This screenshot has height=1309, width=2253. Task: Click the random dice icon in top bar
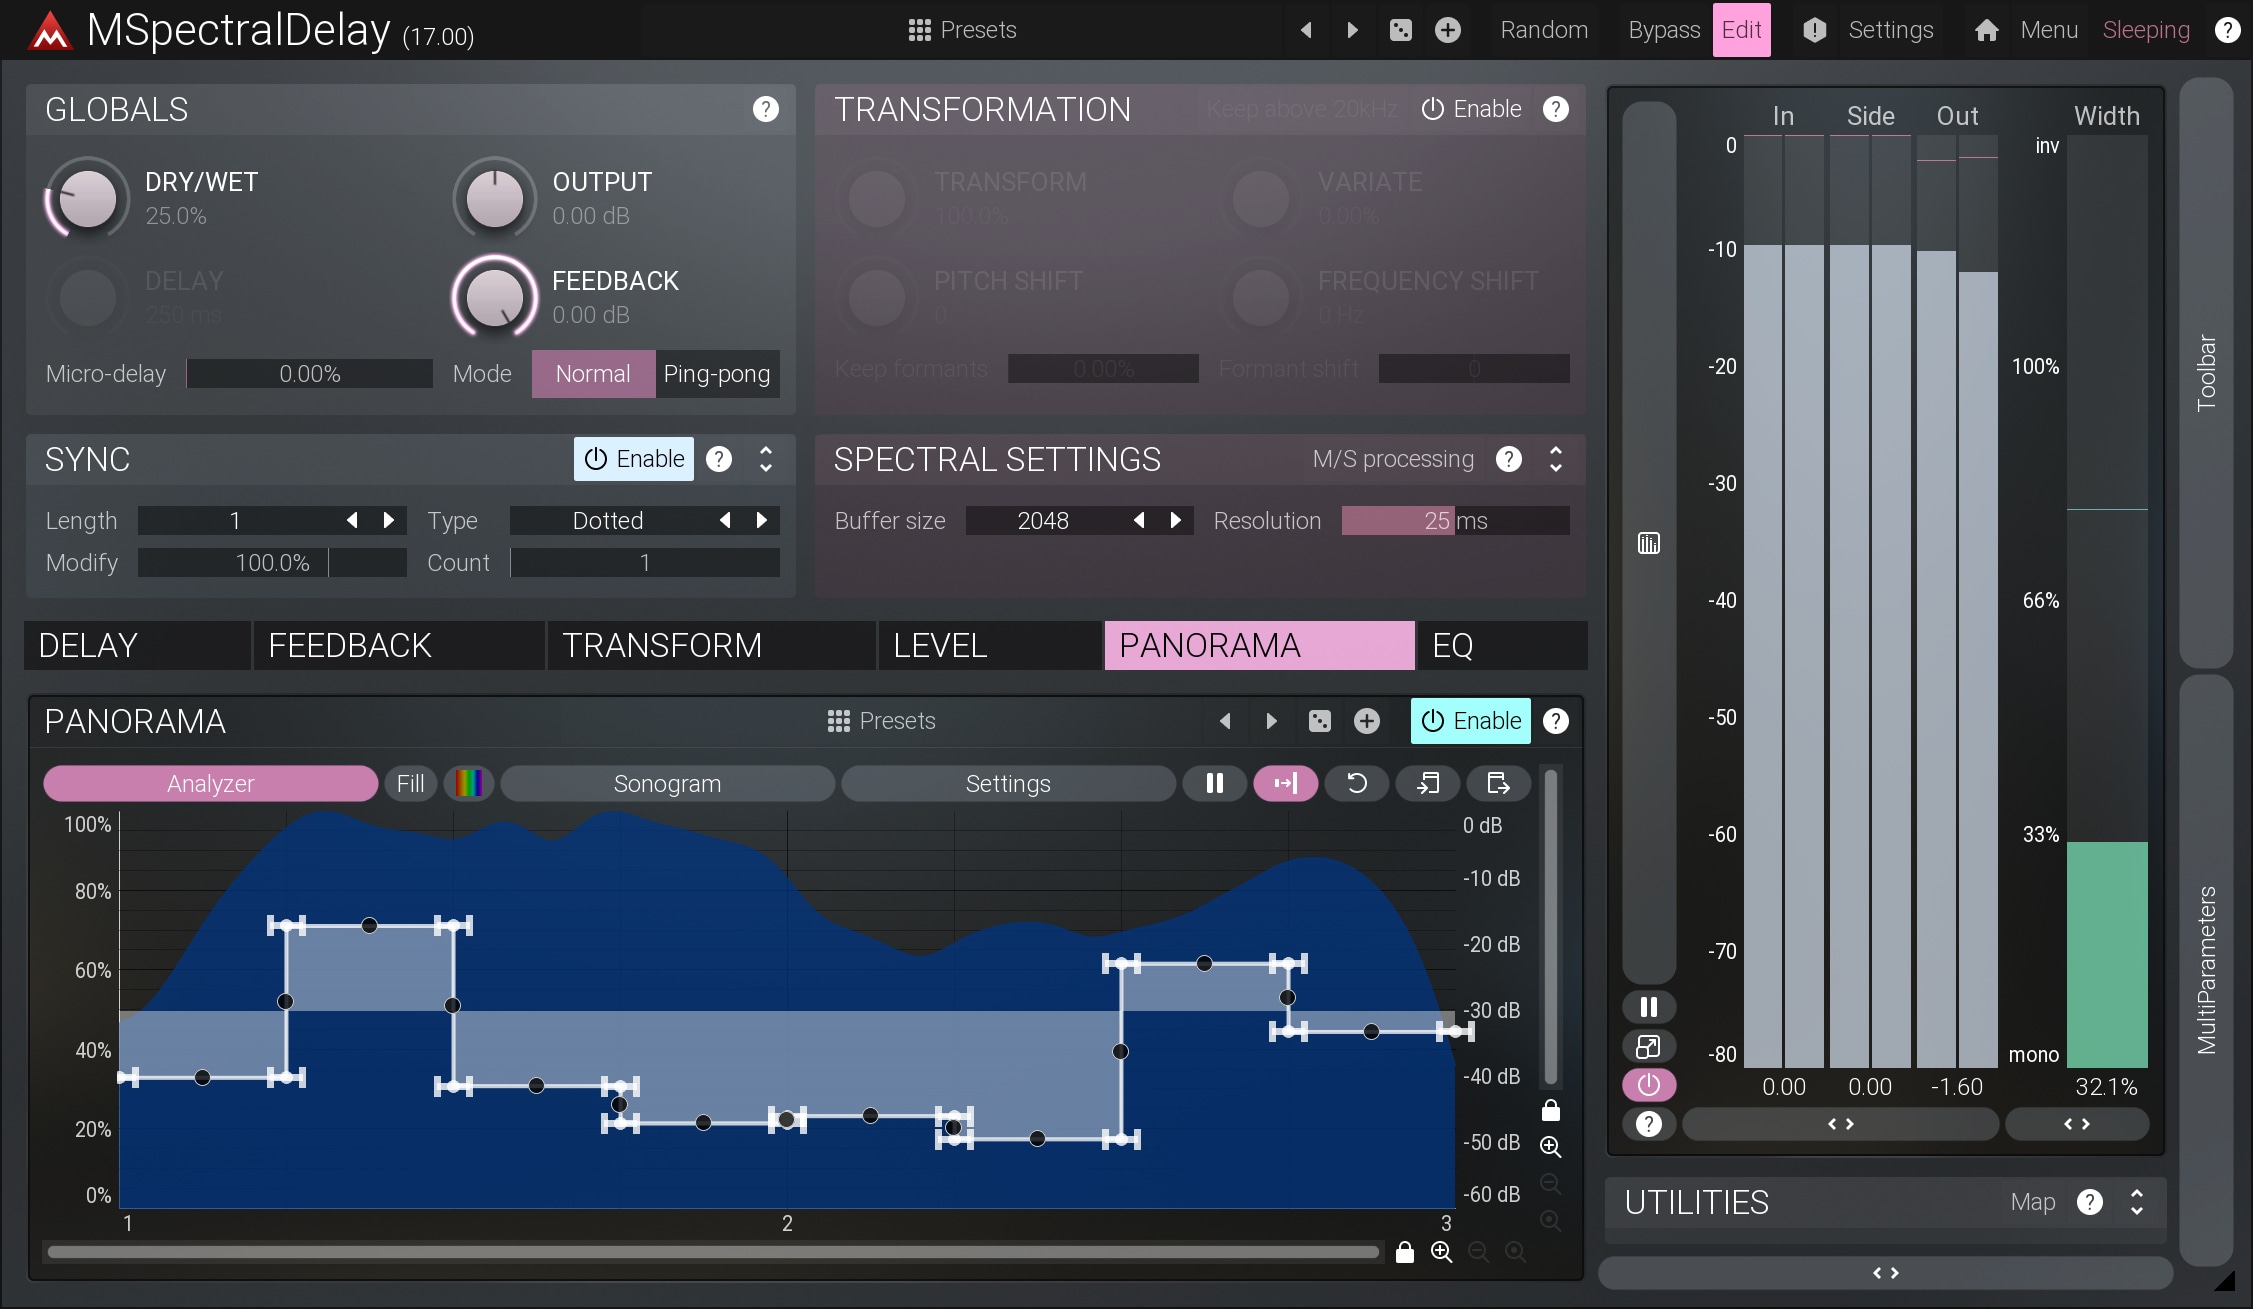click(1400, 30)
